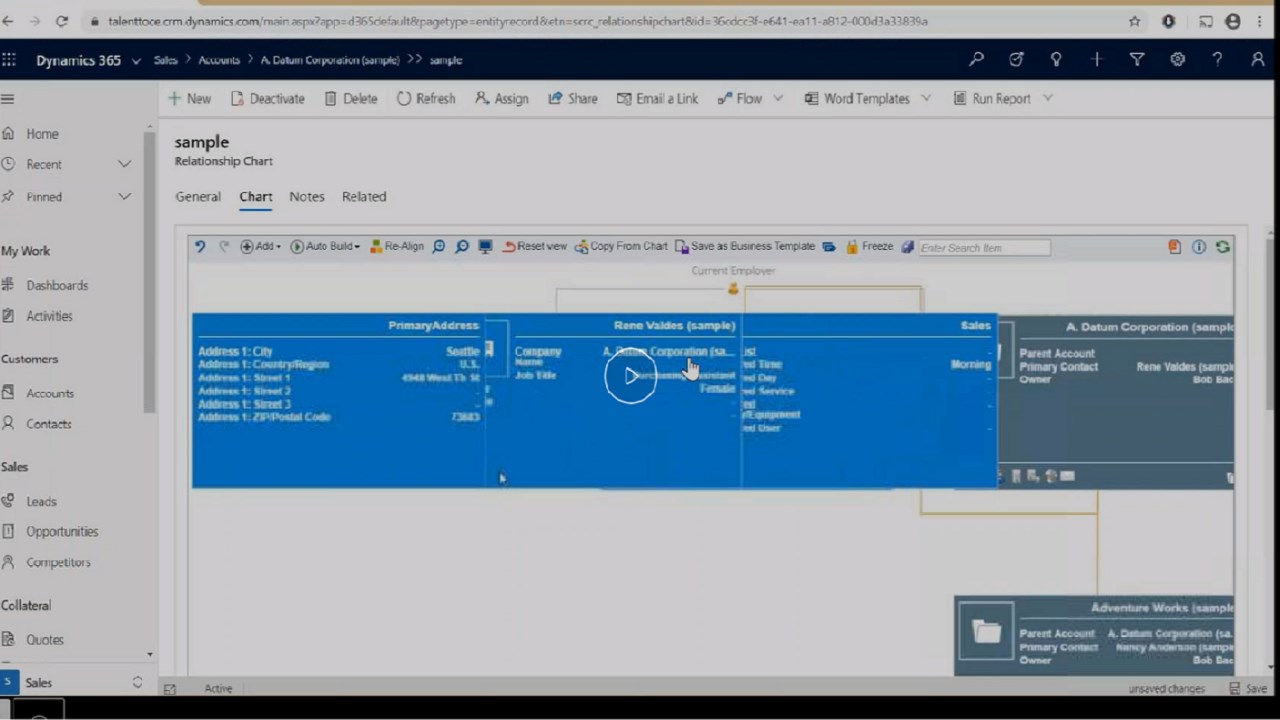Click the Share button
Image resolution: width=1280 pixels, height=720 pixels.
pos(572,99)
